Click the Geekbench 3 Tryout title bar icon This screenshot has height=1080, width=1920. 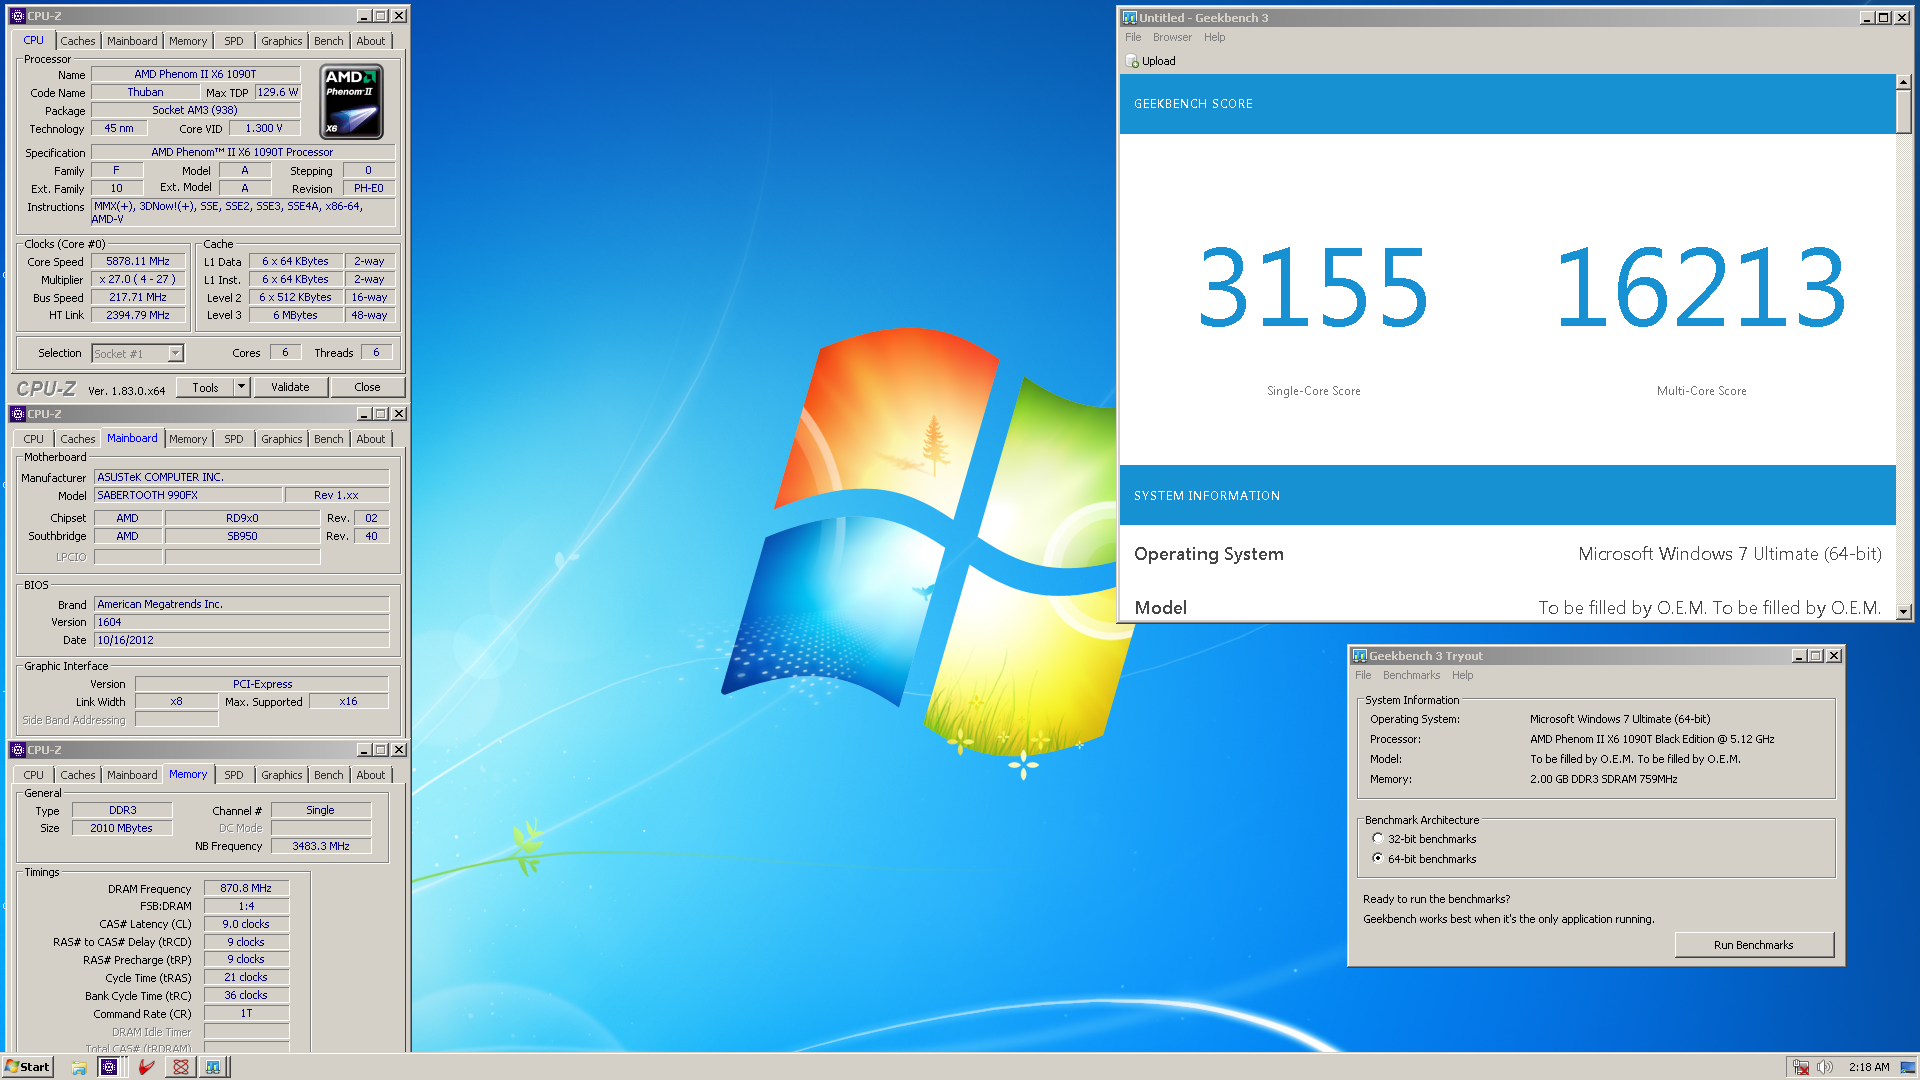coord(1360,656)
